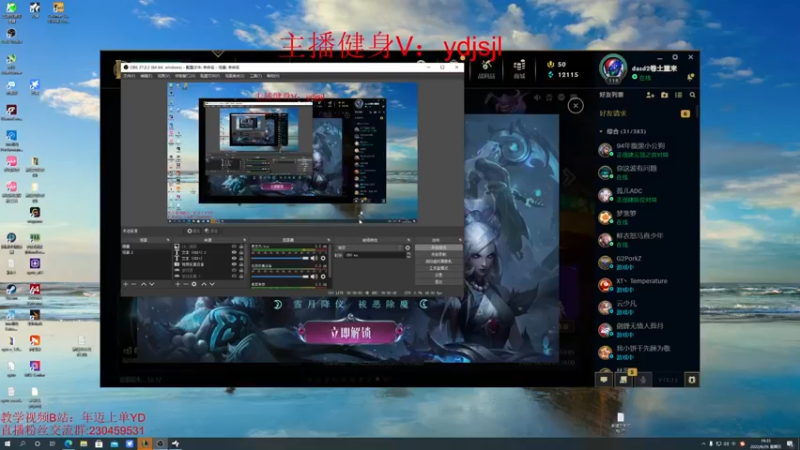Move source down in OBS sources panel

click(212, 284)
